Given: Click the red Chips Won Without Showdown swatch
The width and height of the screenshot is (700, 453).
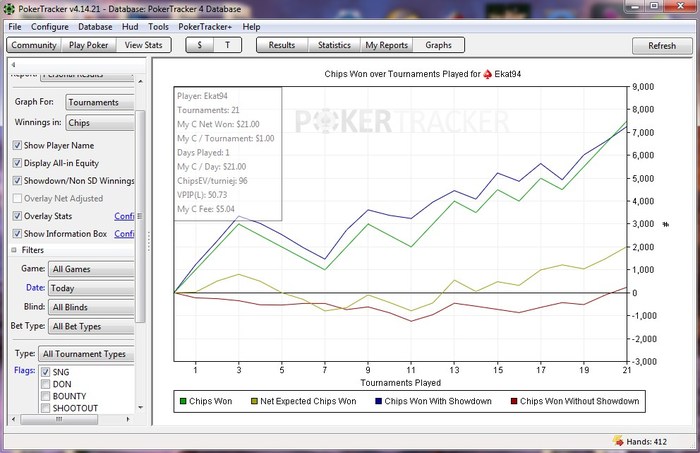Looking at the screenshot, I should coord(514,401).
